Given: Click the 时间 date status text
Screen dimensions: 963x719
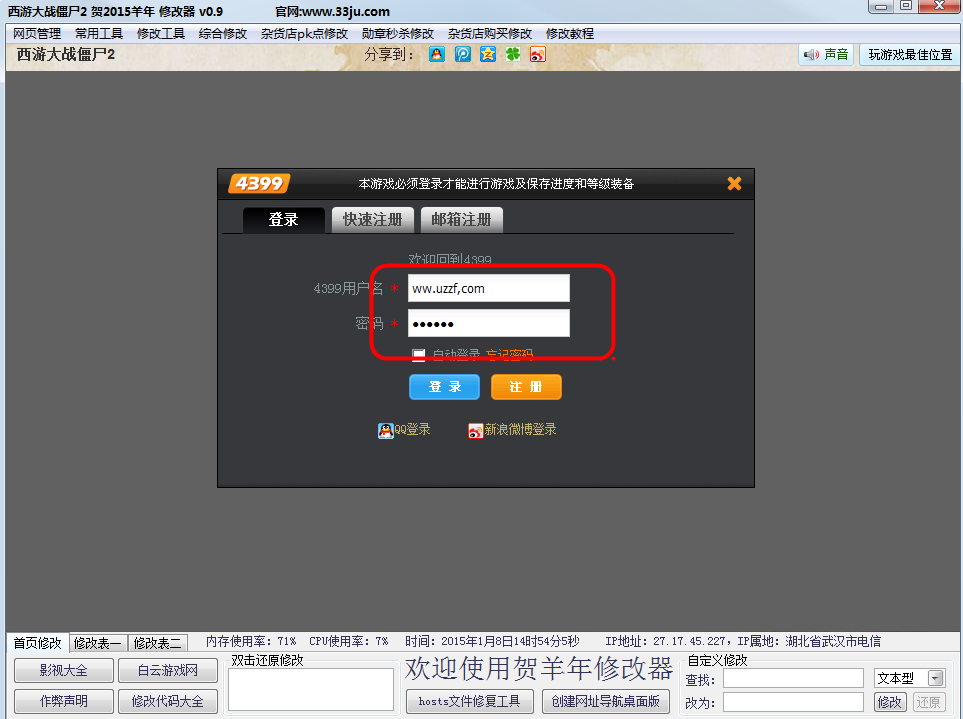Looking at the screenshot, I should [492, 642].
